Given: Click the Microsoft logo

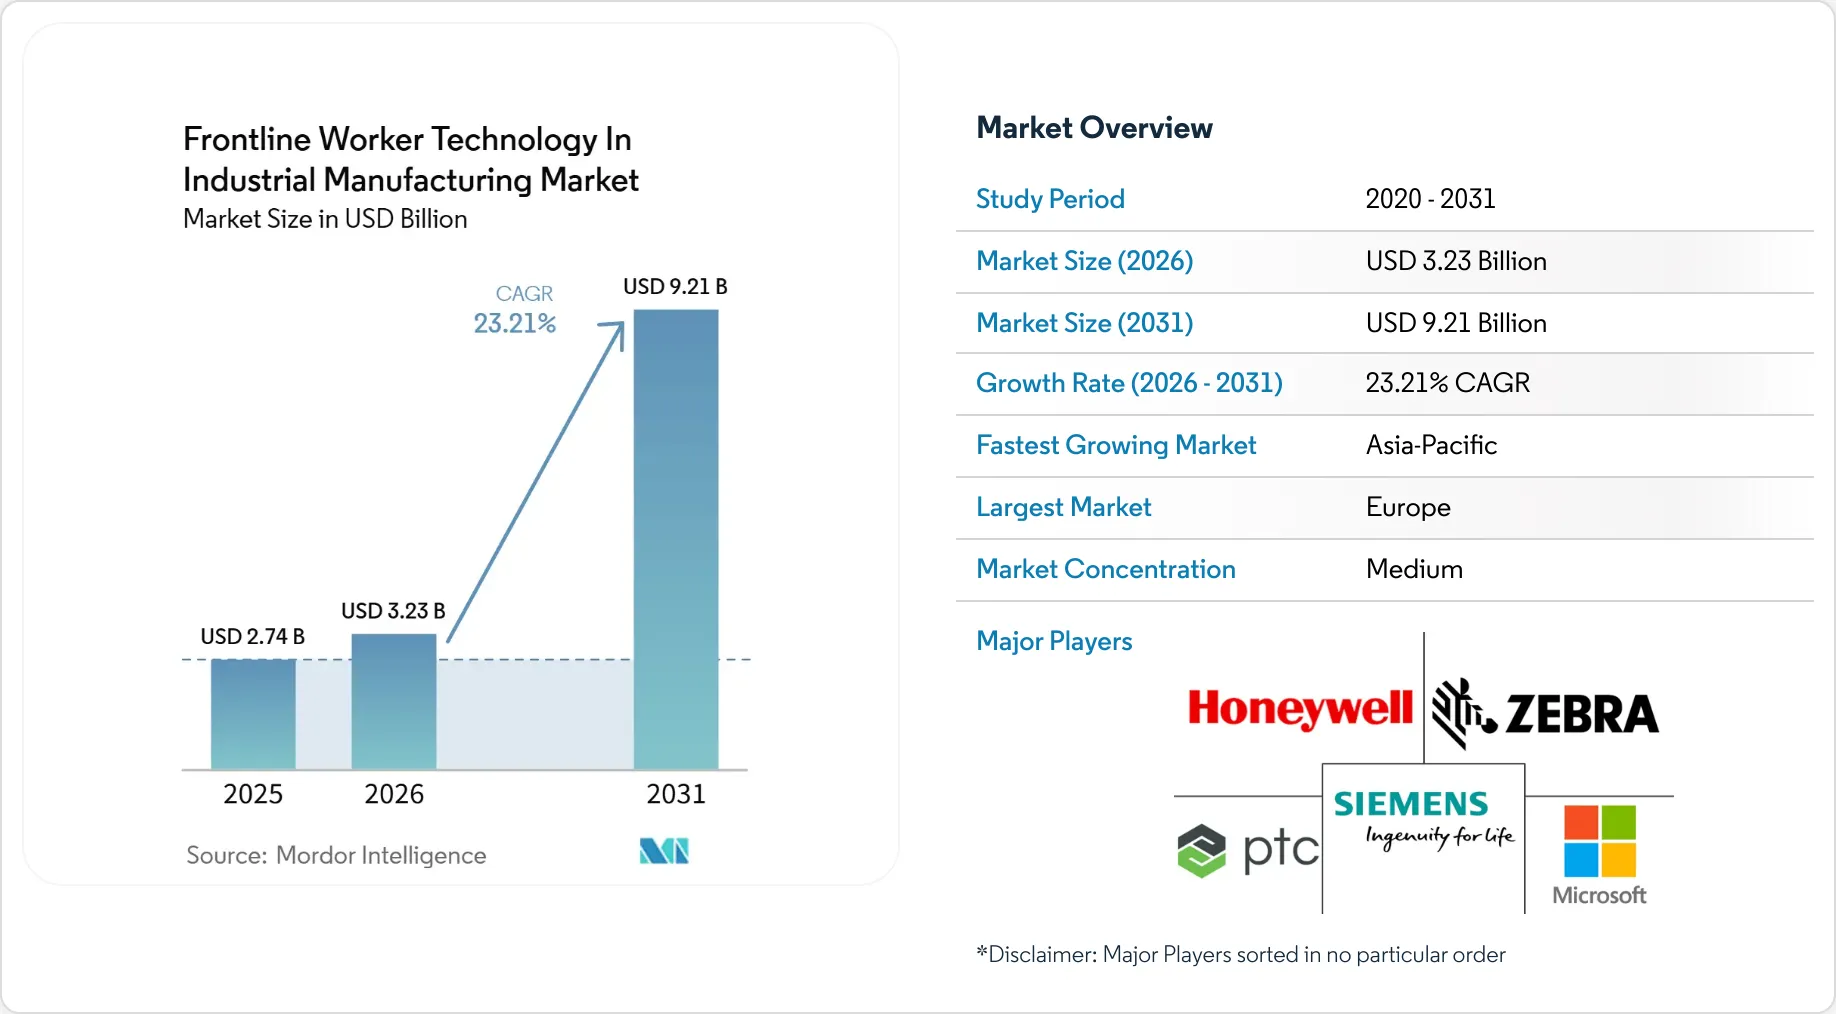Looking at the screenshot, I should pos(1600,856).
